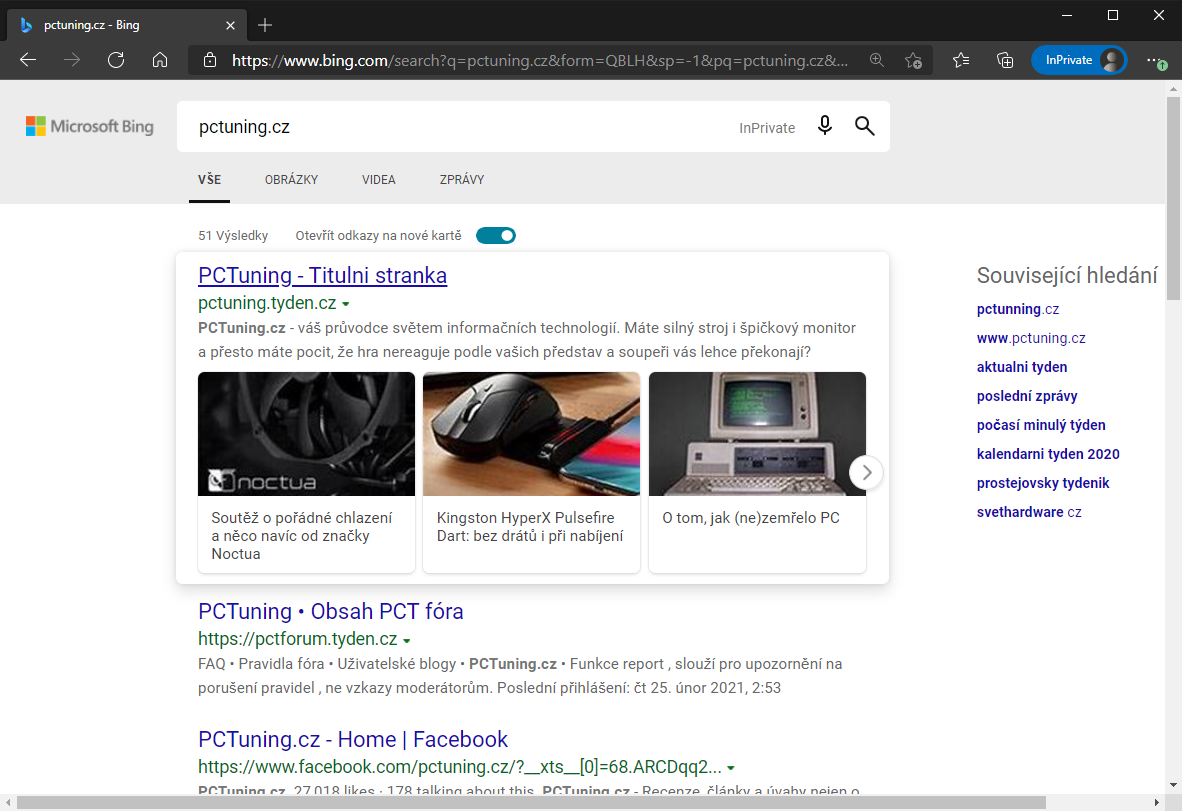Click the vertical scrollbar down arrow
The height and width of the screenshot is (811, 1182).
[x=1173, y=785]
